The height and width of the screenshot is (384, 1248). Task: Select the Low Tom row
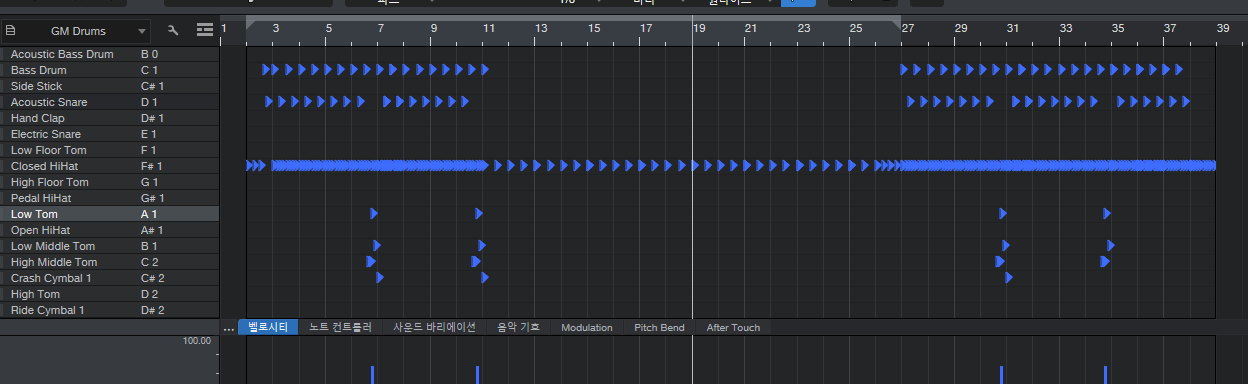pos(110,214)
